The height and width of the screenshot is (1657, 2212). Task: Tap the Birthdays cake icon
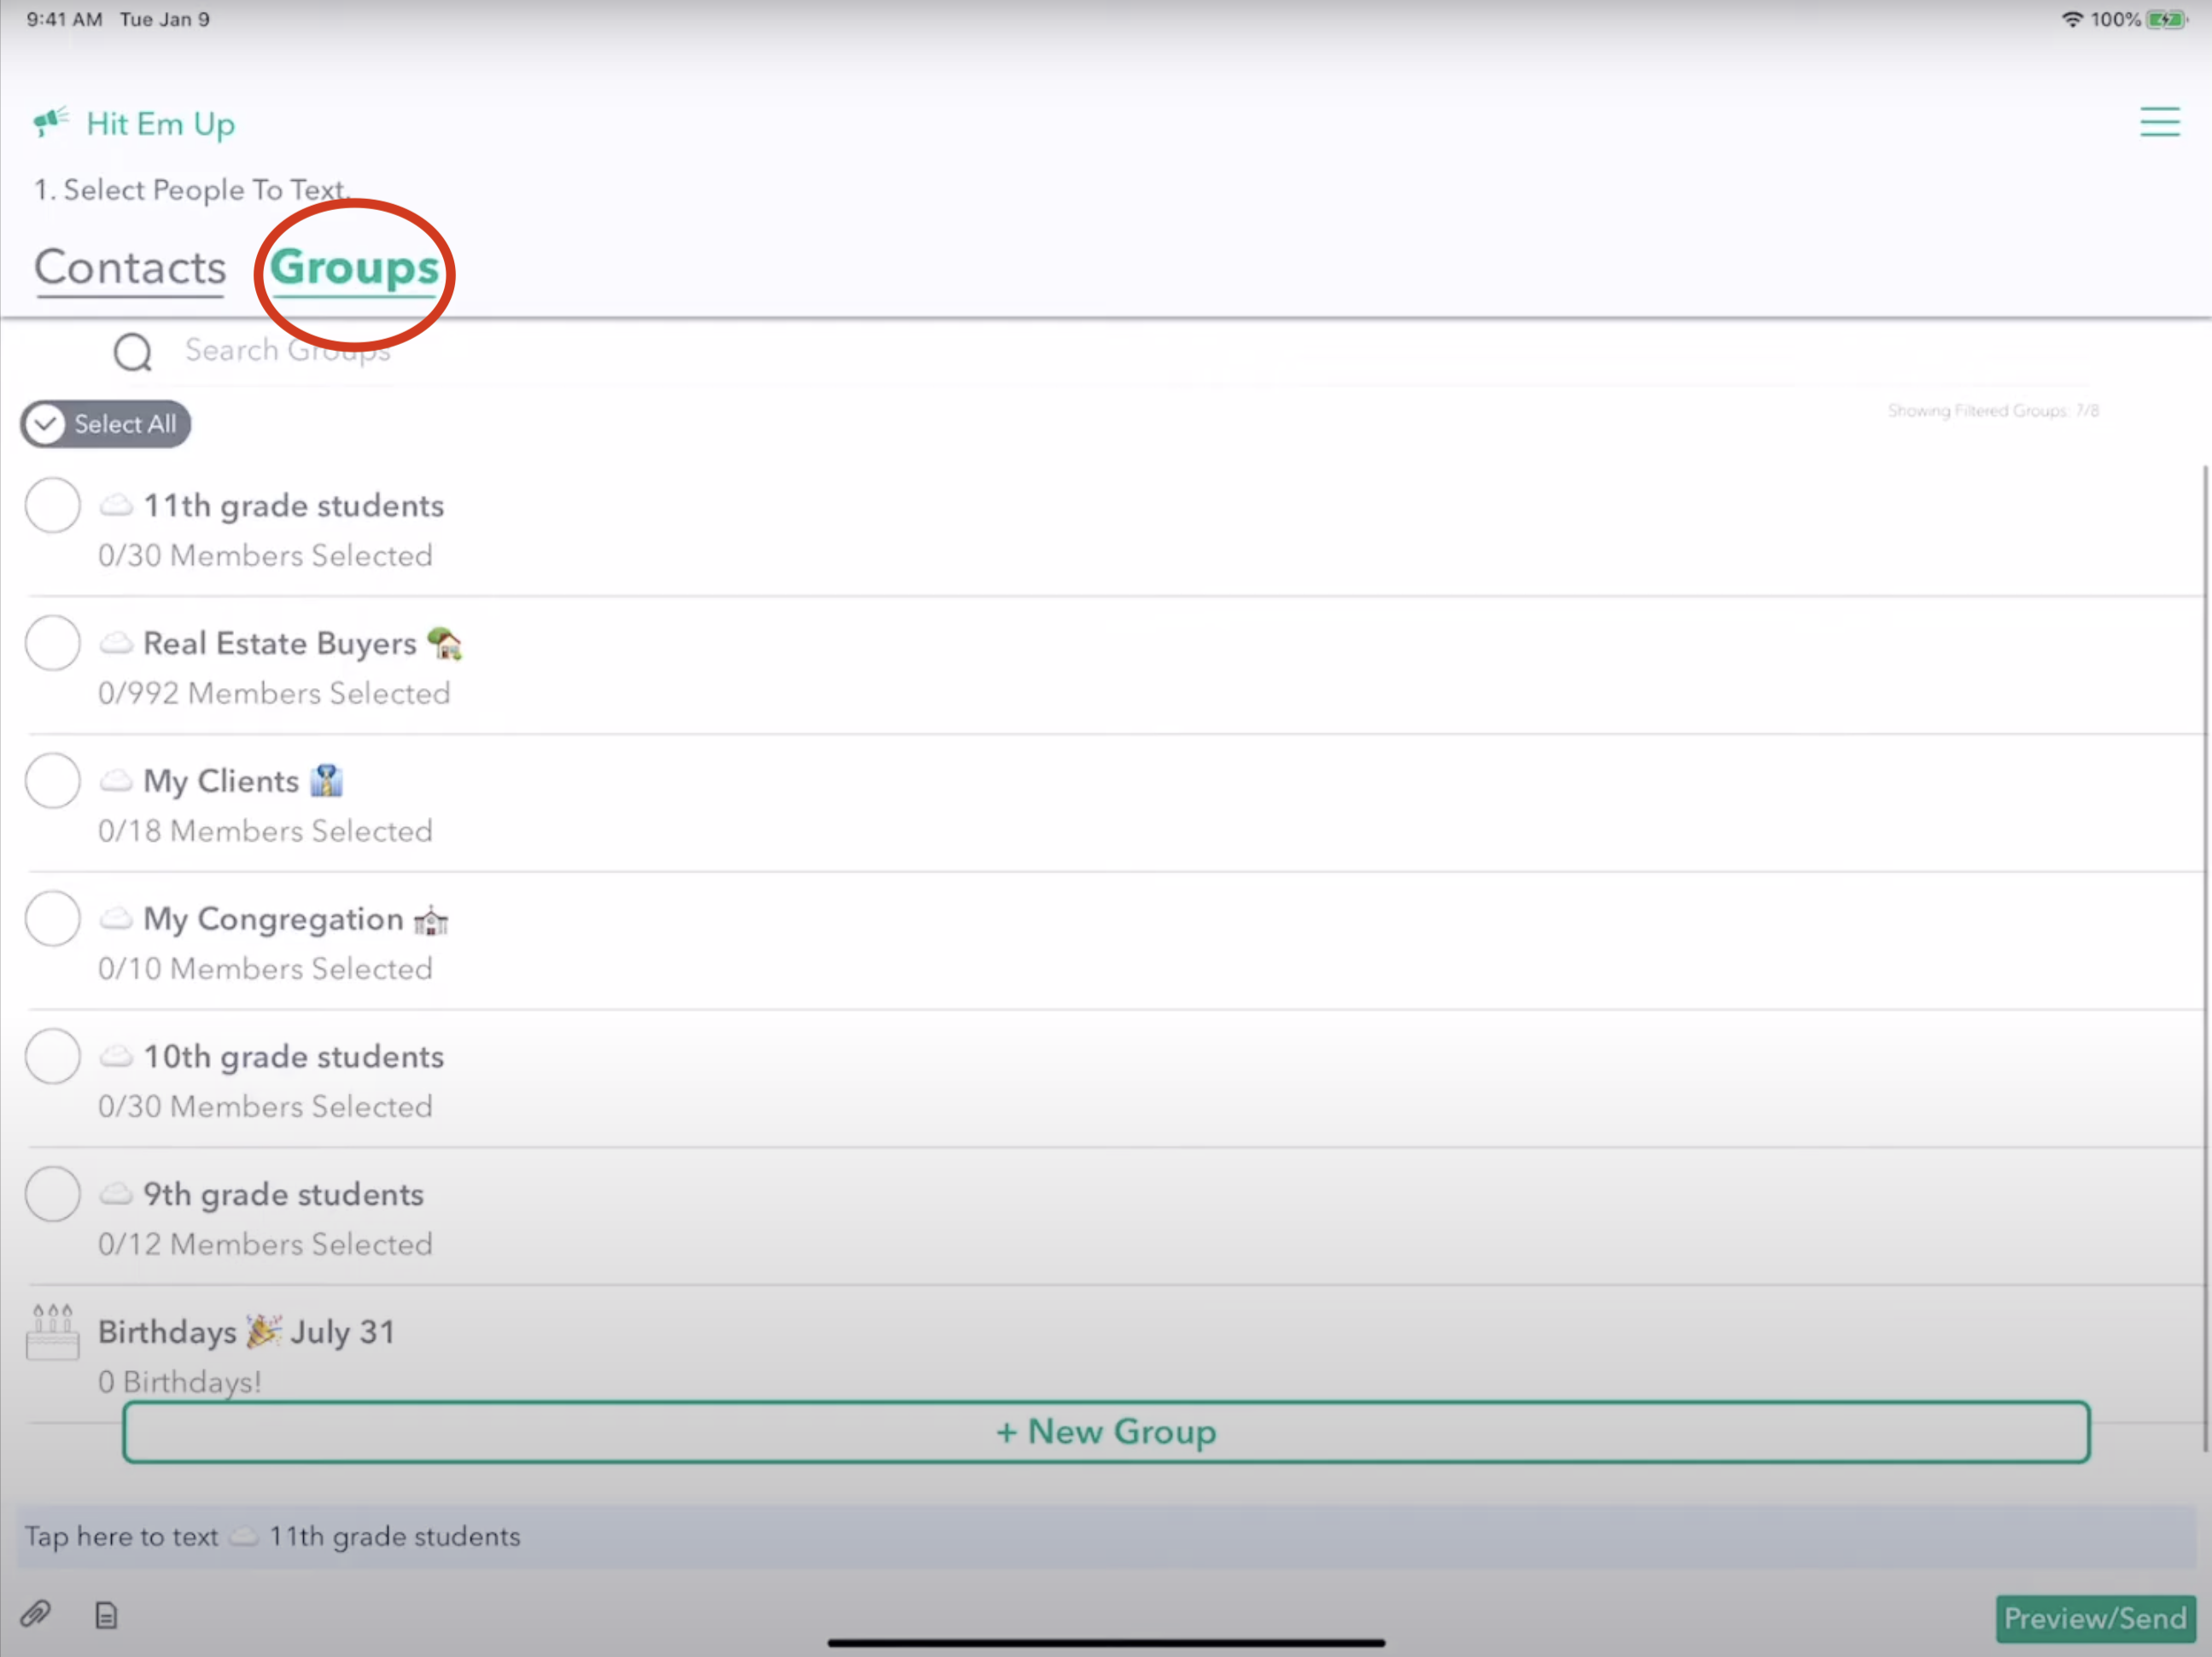(x=52, y=1333)
